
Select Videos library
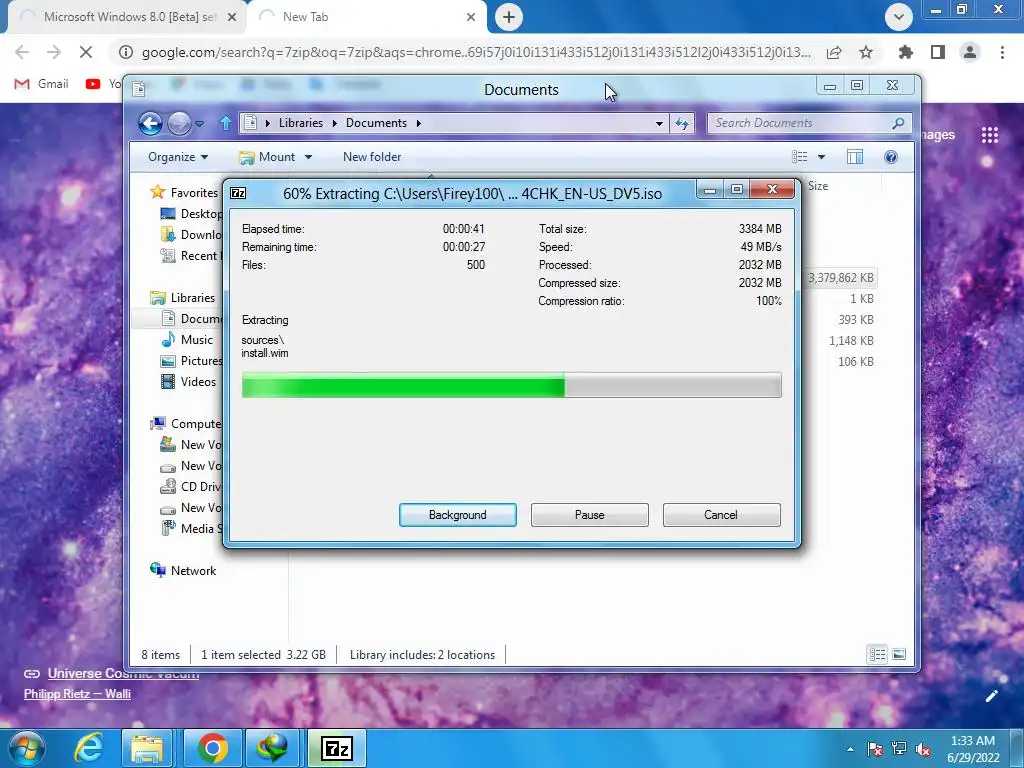coord(188,381)
